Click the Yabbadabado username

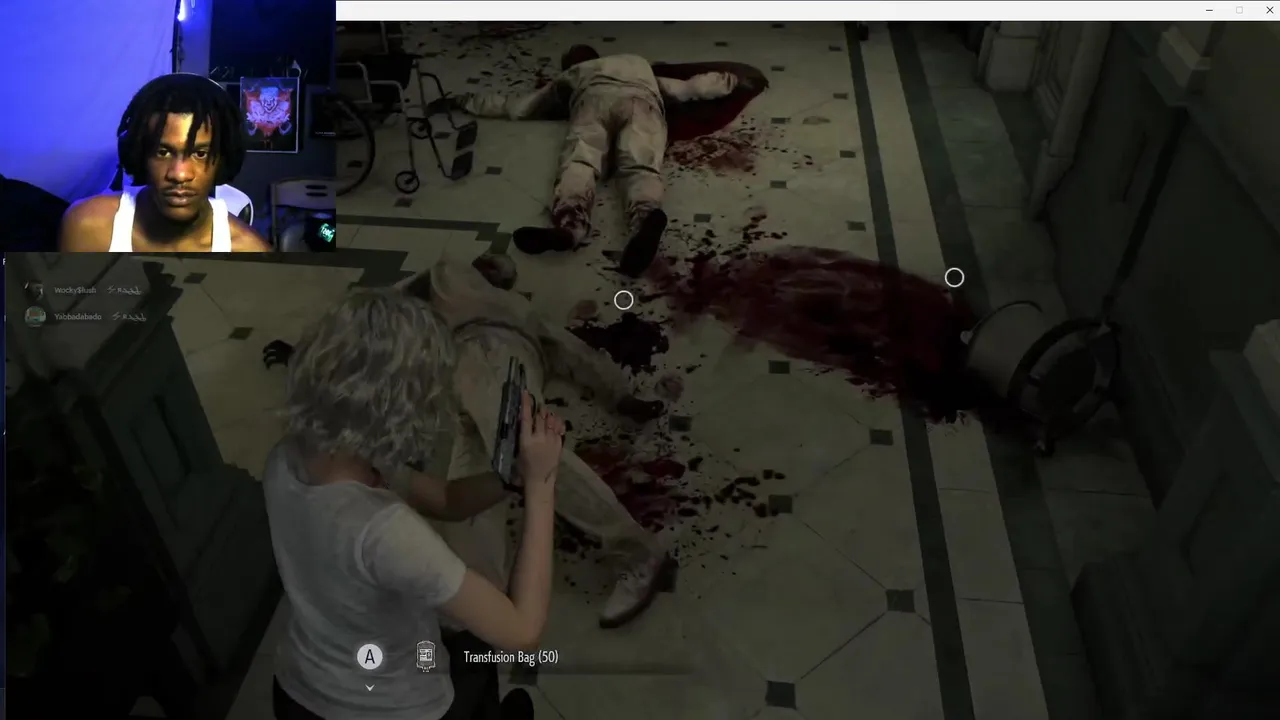pos(77,316)
